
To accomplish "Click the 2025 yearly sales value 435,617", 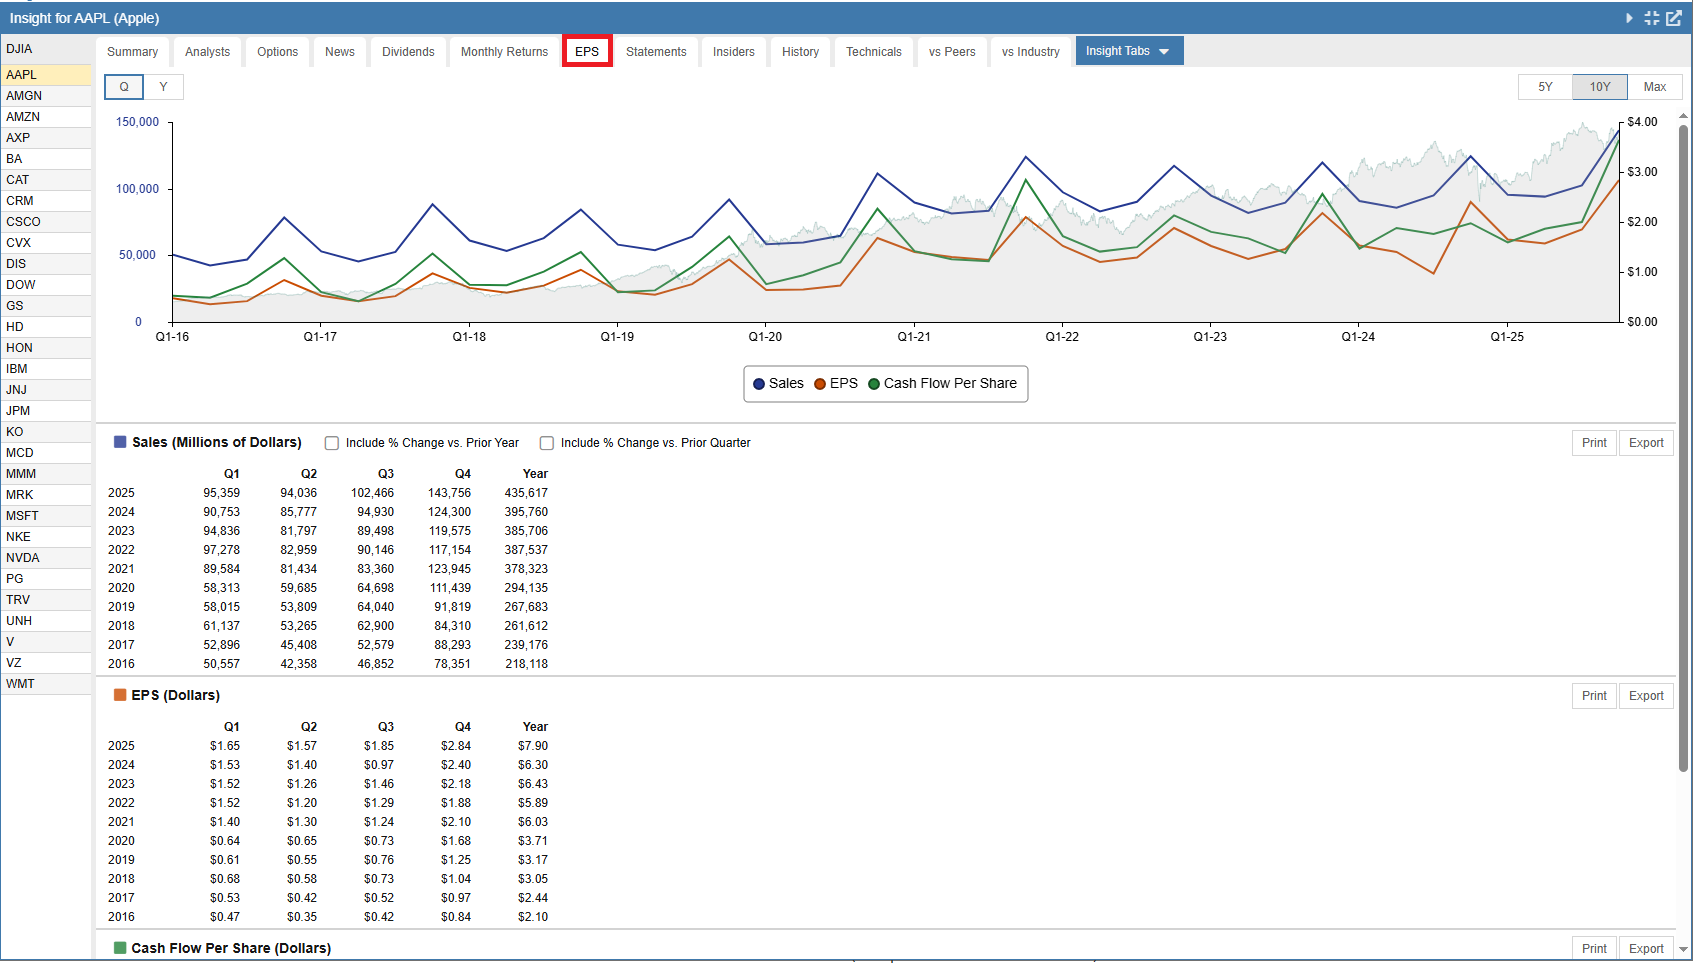I will [x=526, y=493].
